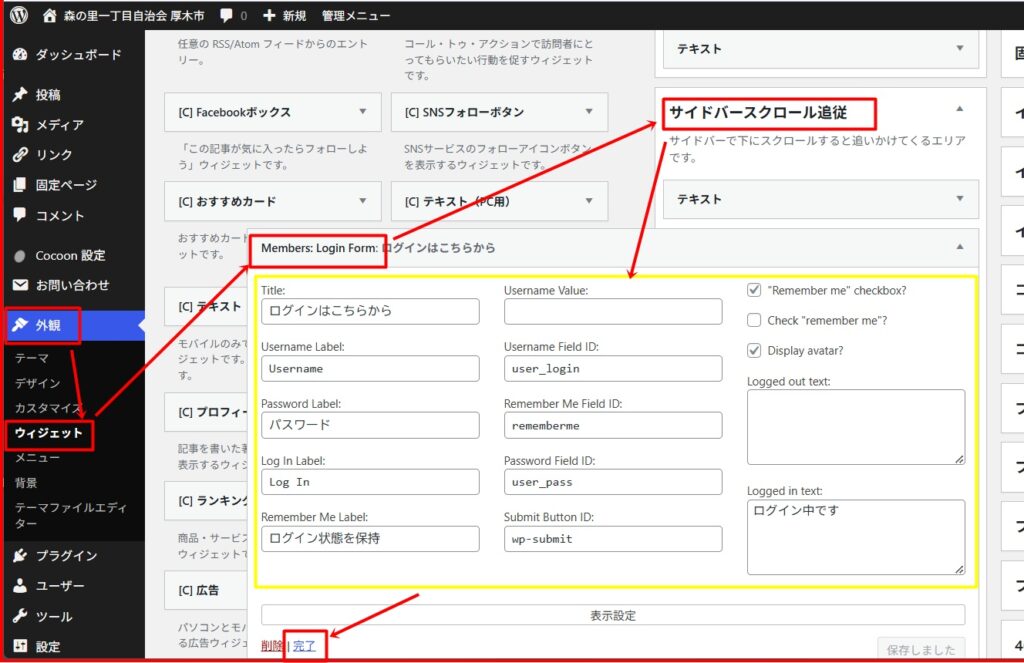The width and height of the screenshot is (1024, 663).
Task: Select the 投稿 pushpin icon
Action: pyautogui.click(x=20, y=95)
